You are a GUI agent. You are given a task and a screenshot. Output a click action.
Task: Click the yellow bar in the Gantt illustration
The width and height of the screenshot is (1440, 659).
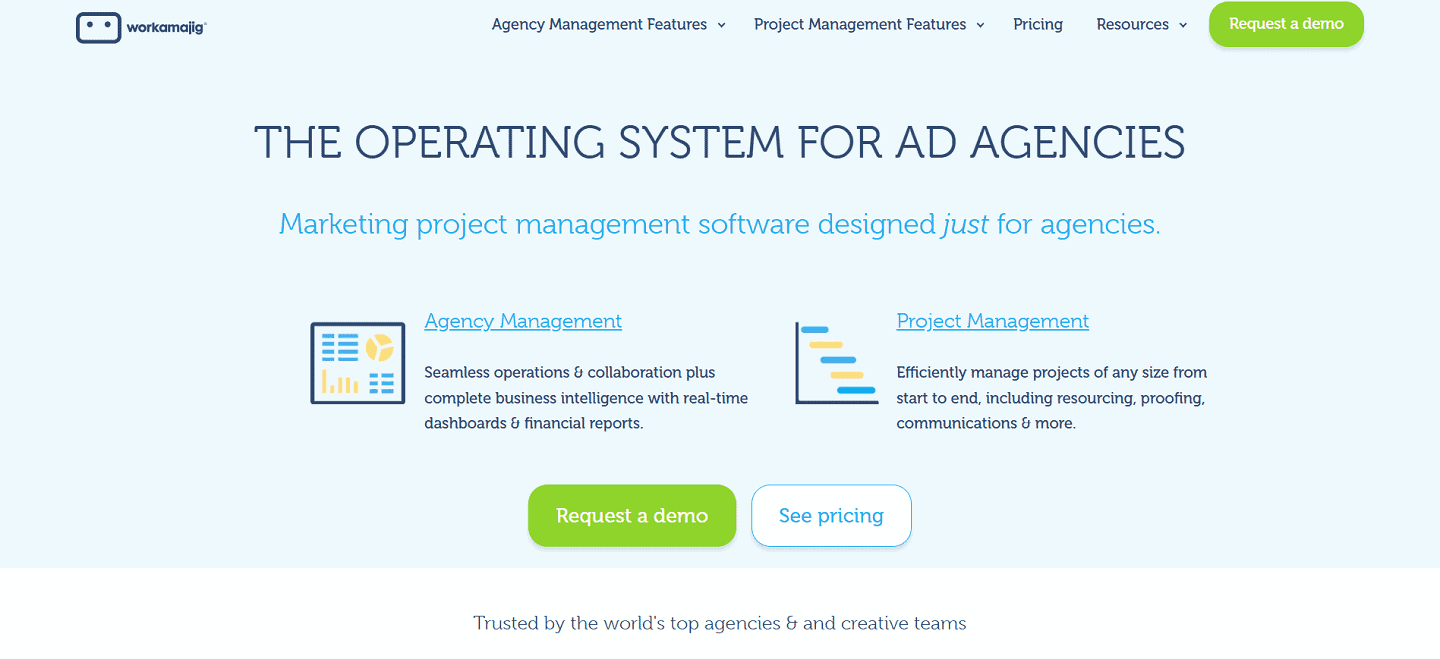pos(826,344)
